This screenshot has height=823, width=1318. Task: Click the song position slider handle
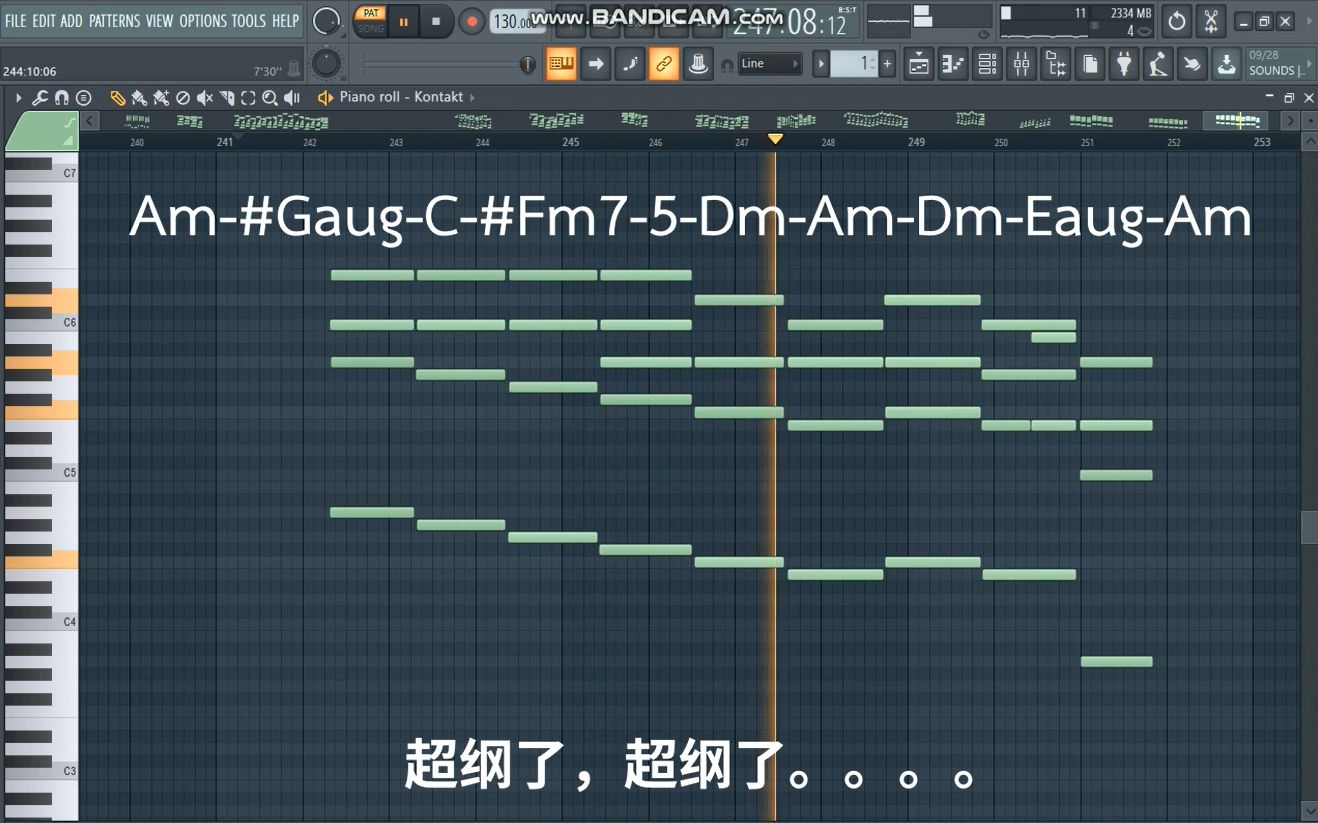(528, 65)
